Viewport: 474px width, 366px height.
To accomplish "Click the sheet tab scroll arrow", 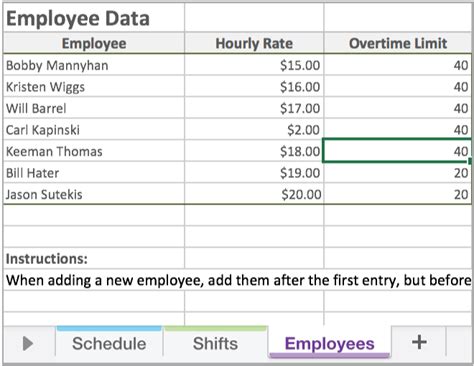I will [x=28, y=343].
